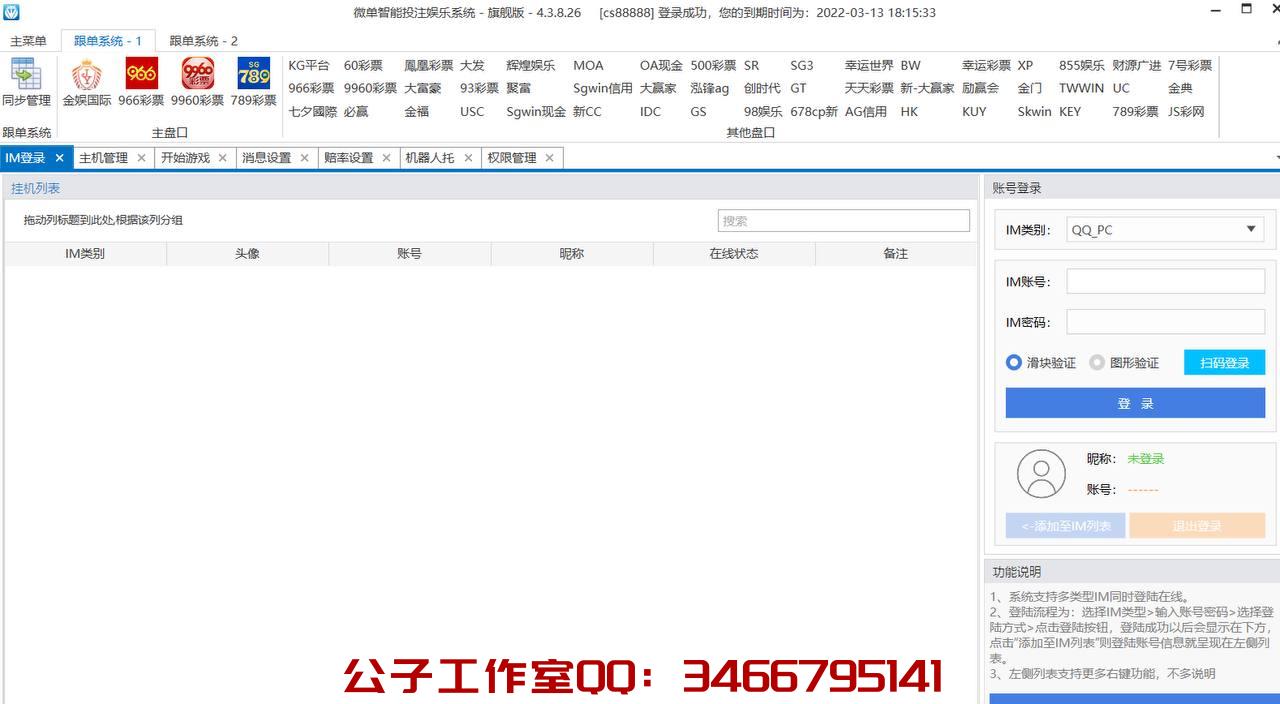Select the 大赢家 platform entry
Screen dimensions: 1280x704
pos(658,88)
